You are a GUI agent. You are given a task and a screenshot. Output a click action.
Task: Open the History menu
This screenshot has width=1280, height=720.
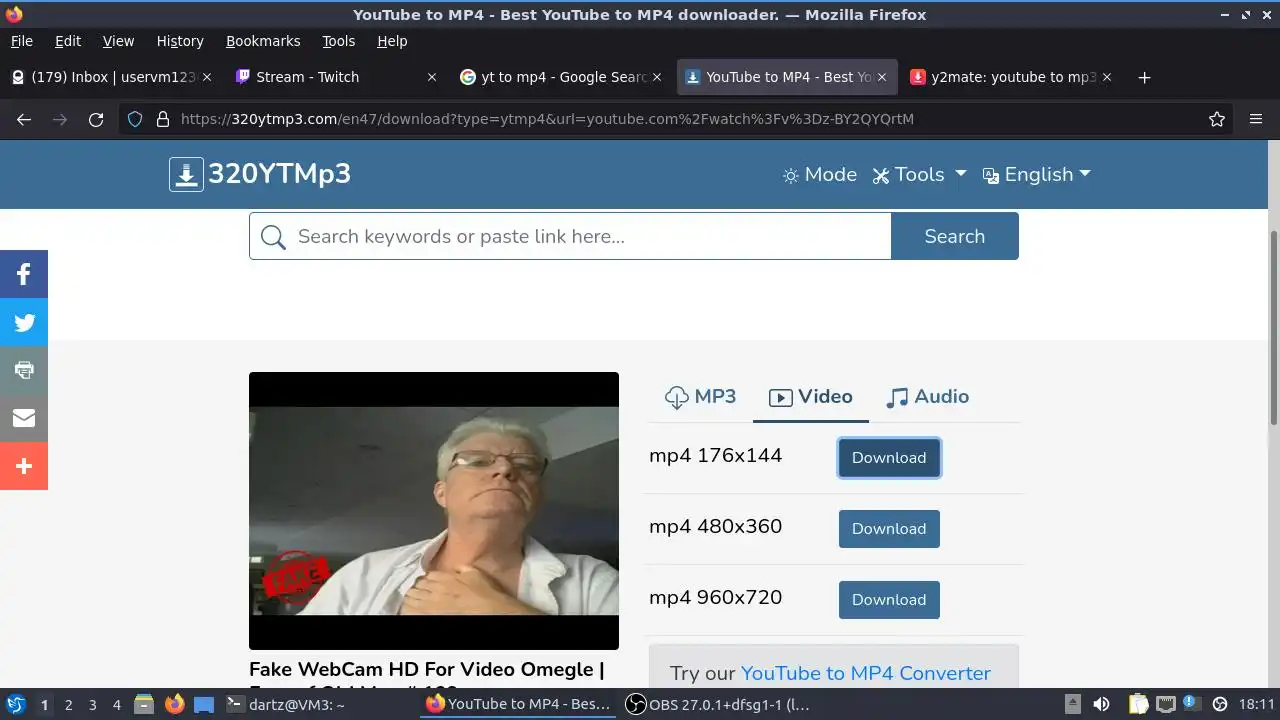[x=180, y=41]
